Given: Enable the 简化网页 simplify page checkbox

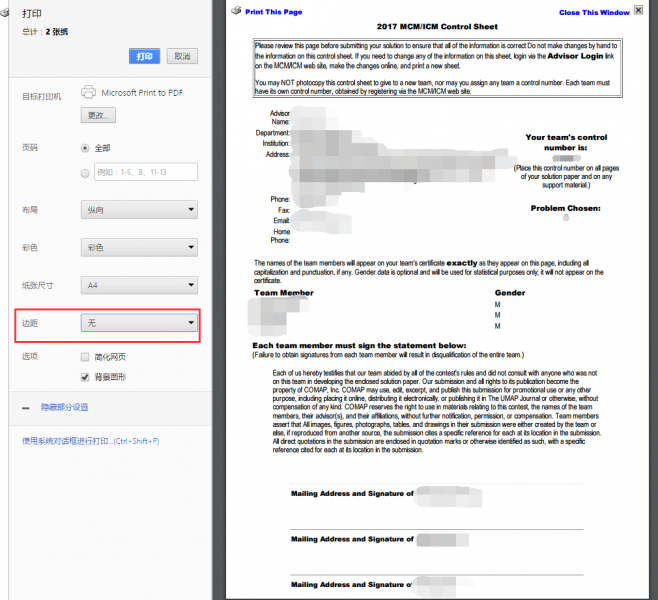Looking at the screenshot, I should (85, 357).
